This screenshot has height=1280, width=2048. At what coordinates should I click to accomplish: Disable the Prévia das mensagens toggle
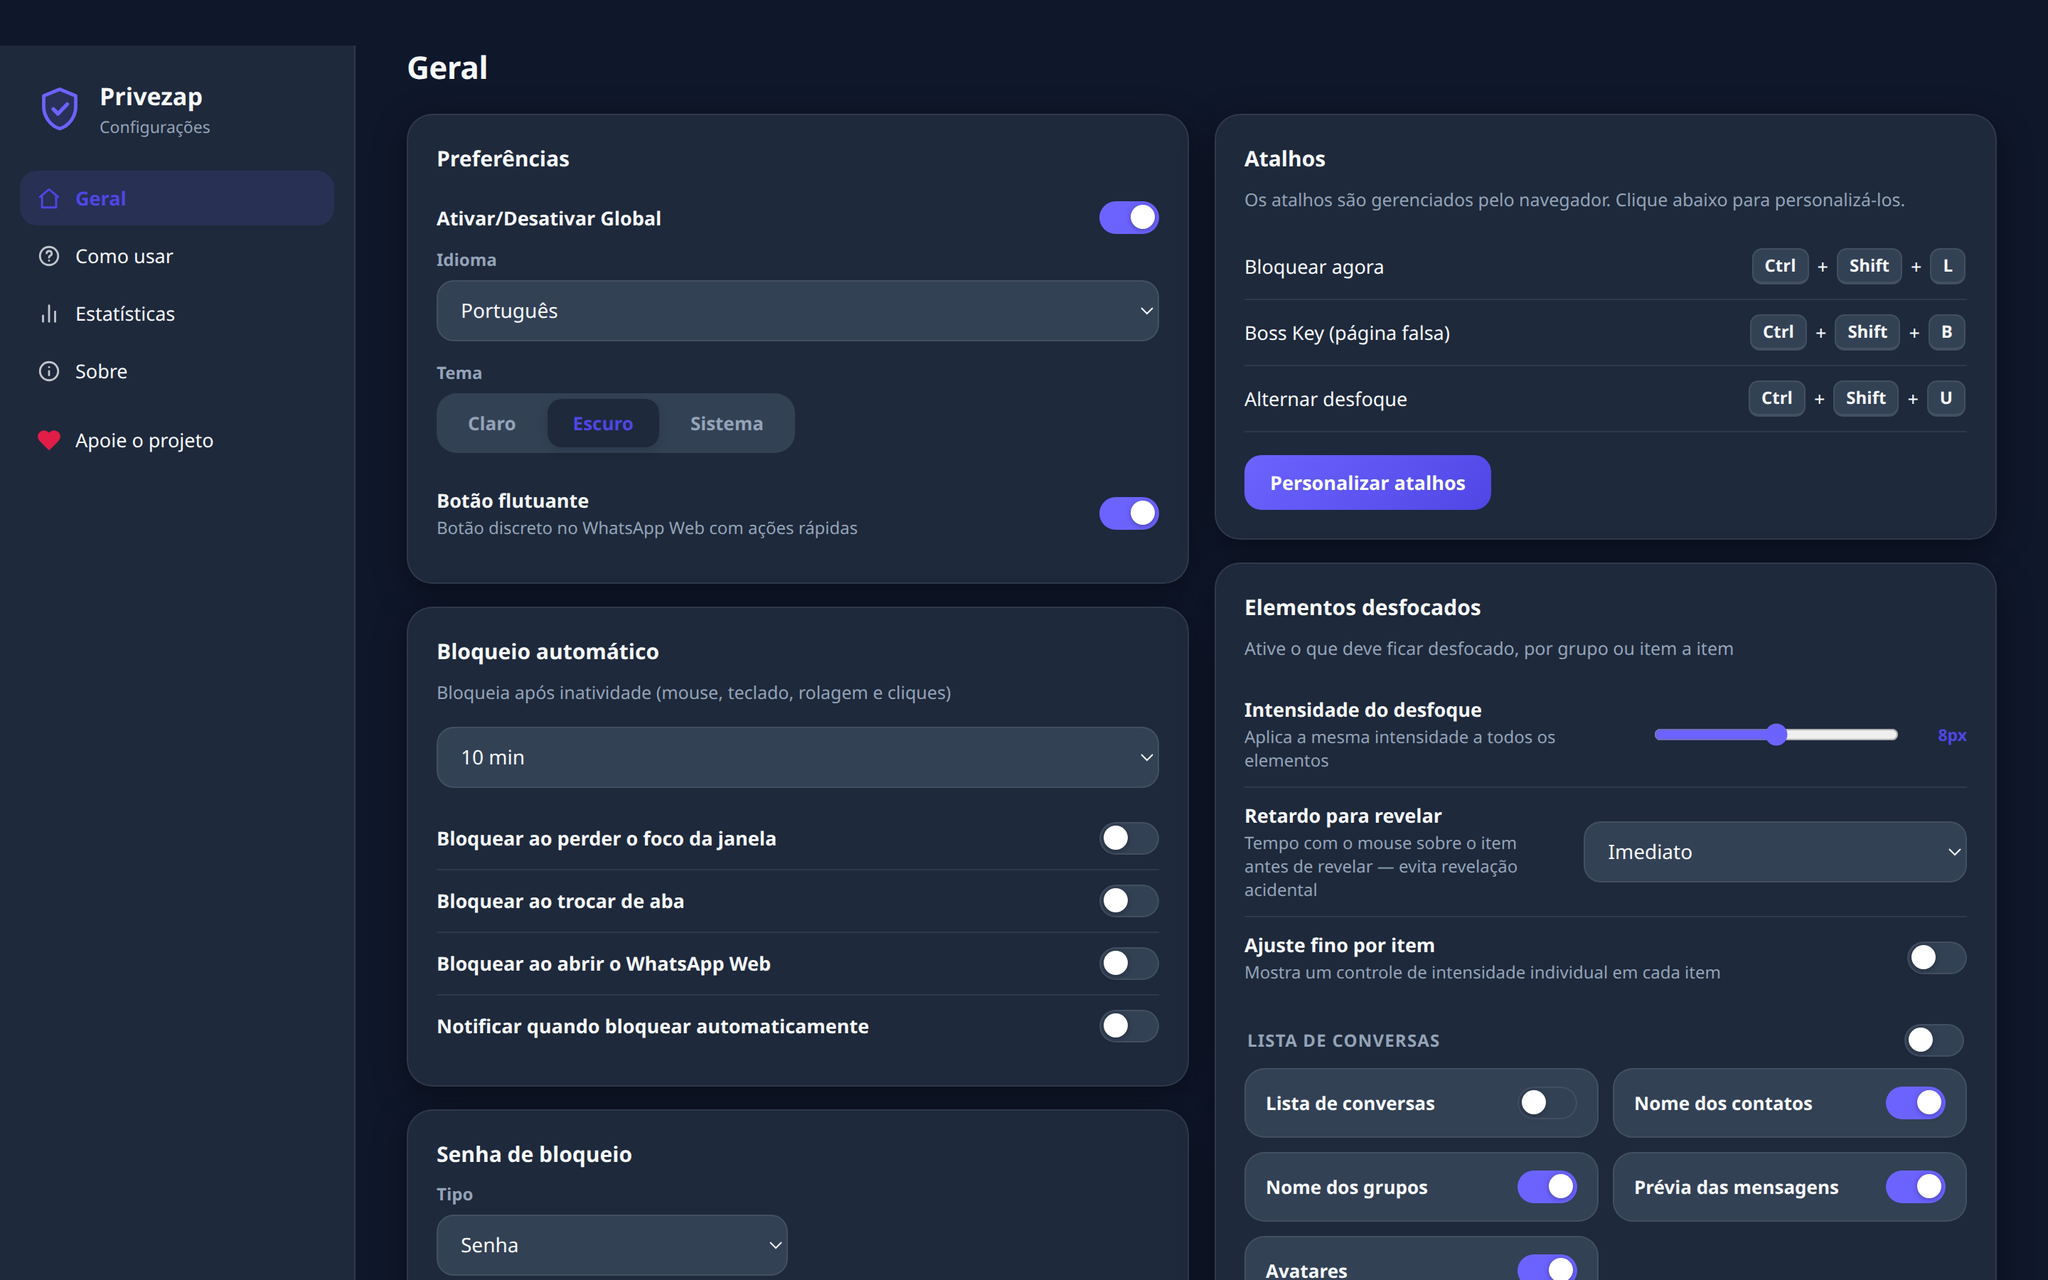(1915, 1187)
